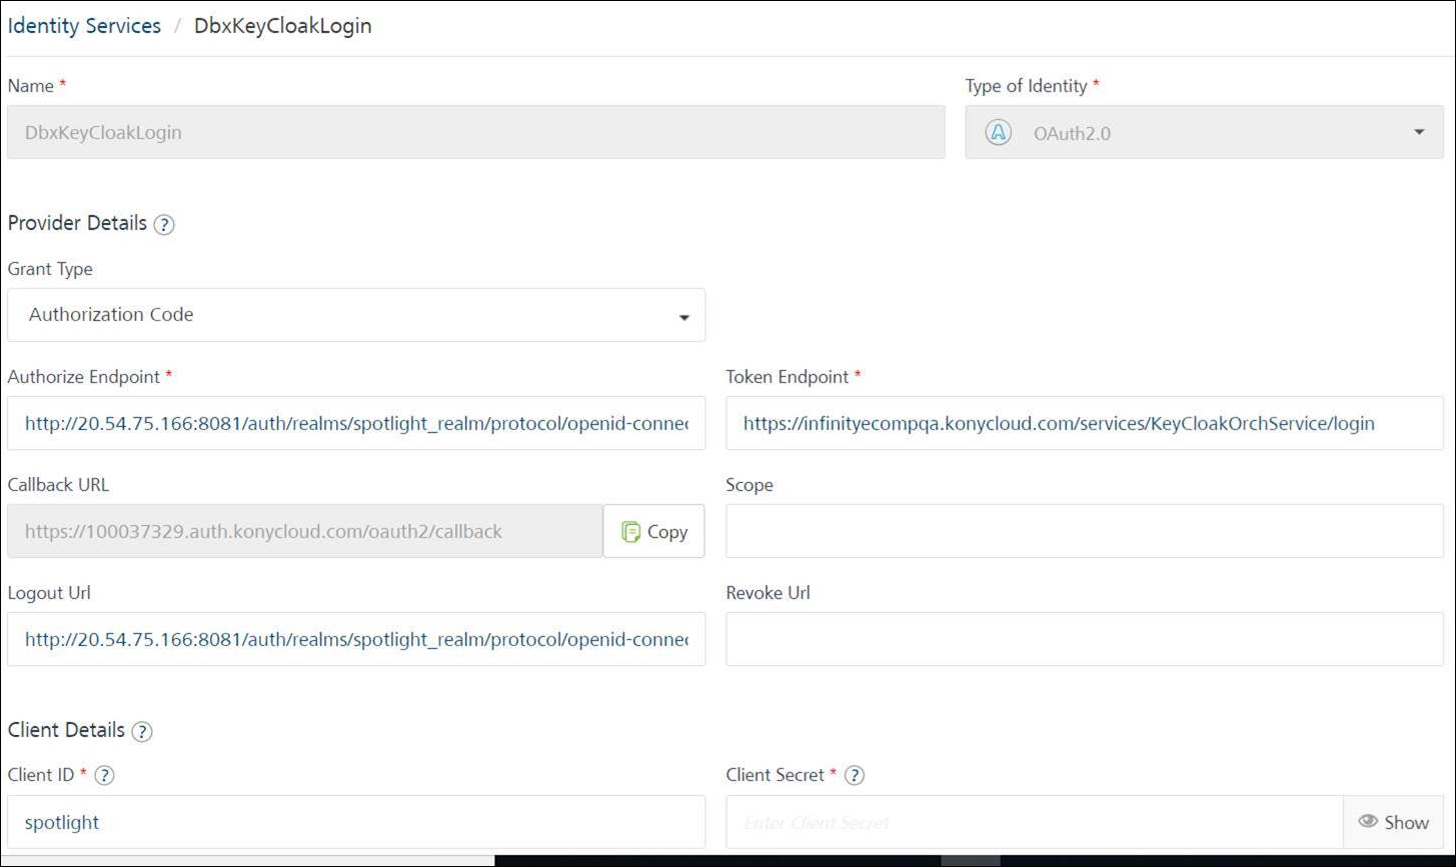Click the Grant Type label
The height and width of the screenshot is (867, 1456).
coord(50,269)
